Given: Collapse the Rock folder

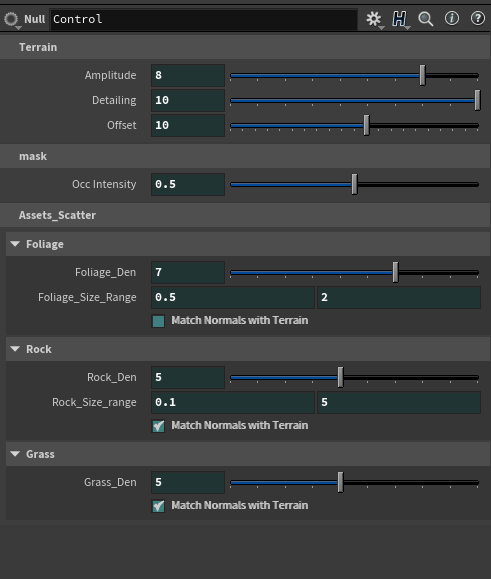Looking at the screenshot, I should (15, 349).
